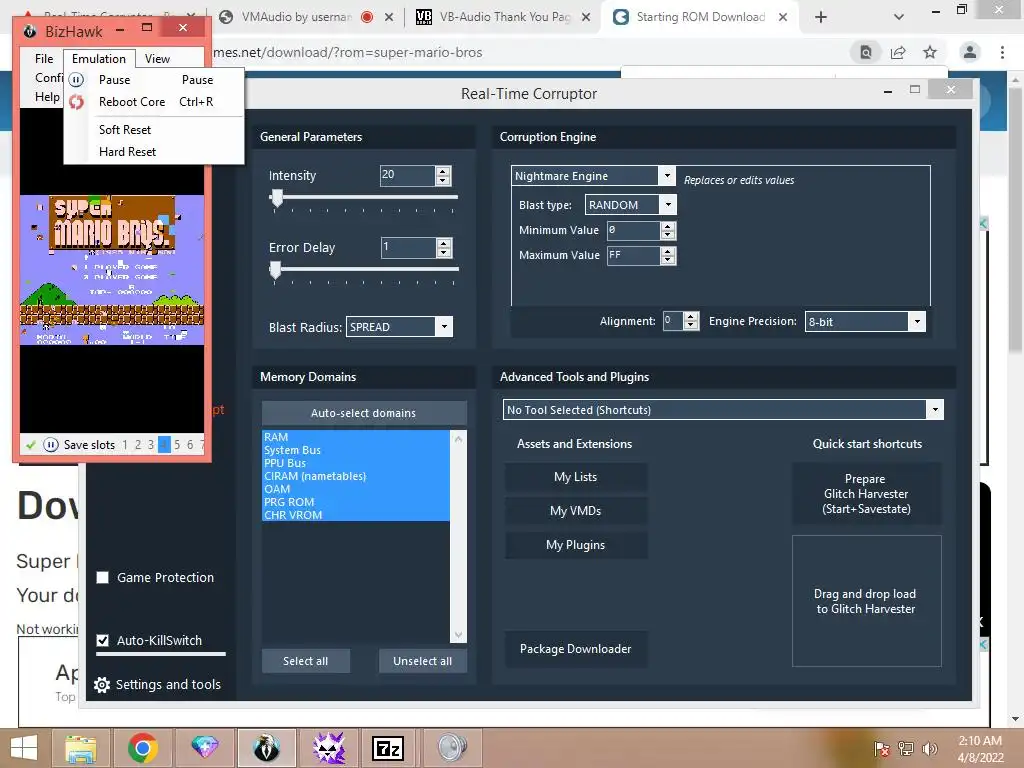Open the corruption engine dropdown showing Nightmare Engine
1024x768 pixels.
pyautogui.click(x=667, y=176)
